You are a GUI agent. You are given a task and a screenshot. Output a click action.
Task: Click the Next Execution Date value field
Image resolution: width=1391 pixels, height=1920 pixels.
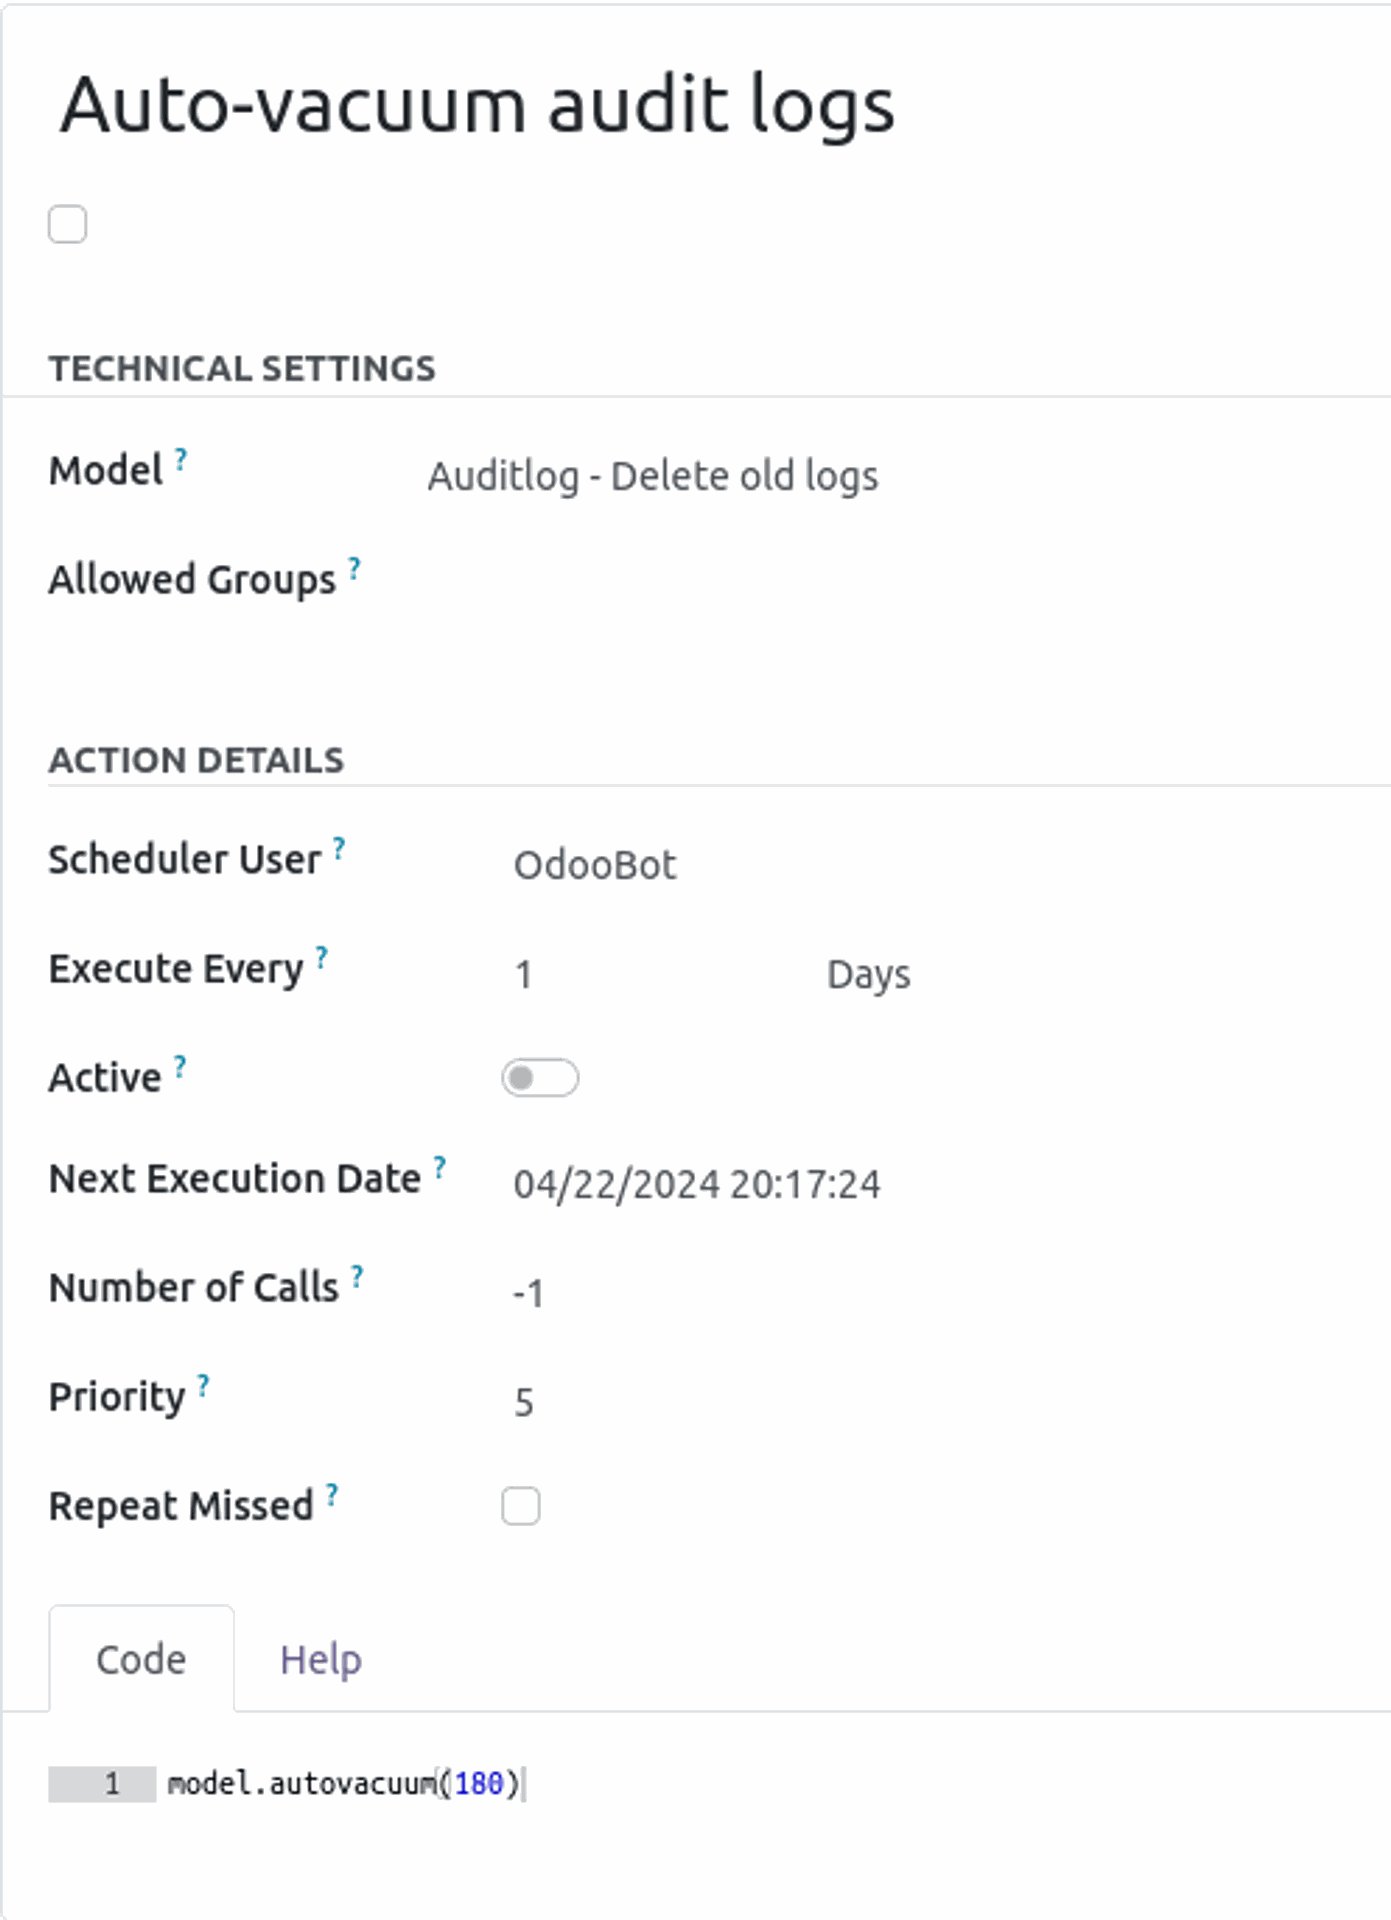pos(696,1185)
